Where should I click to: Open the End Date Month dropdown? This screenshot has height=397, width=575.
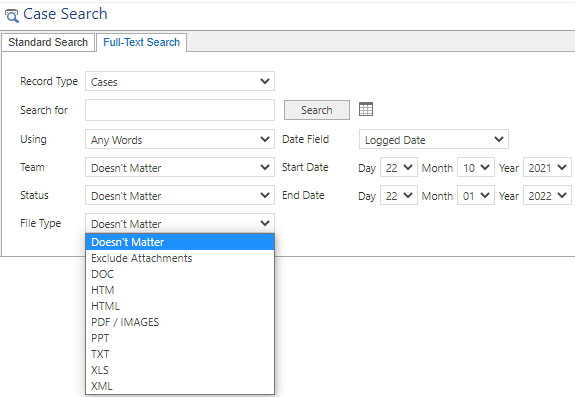tap(476, 195)
